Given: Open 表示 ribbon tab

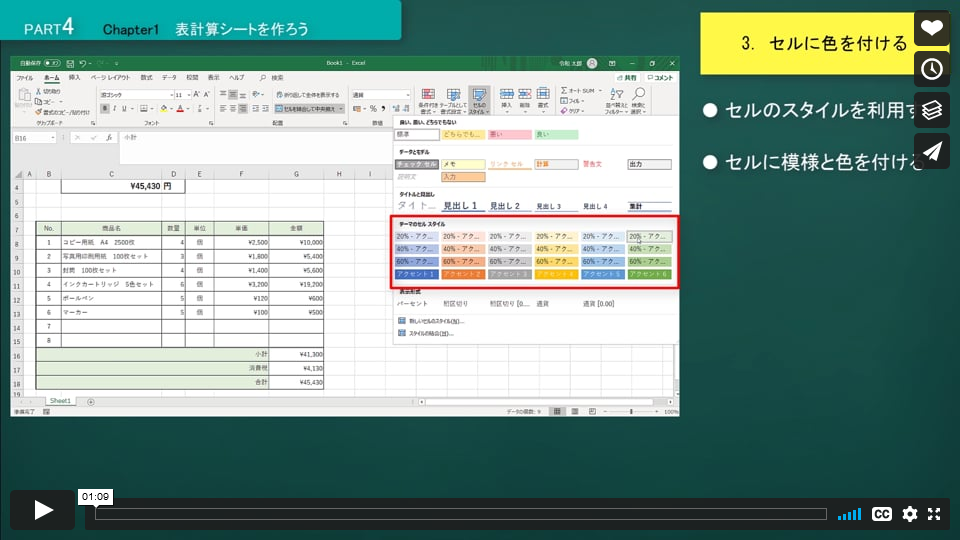Looking at the screenshot, I should [x=213, y=78].
